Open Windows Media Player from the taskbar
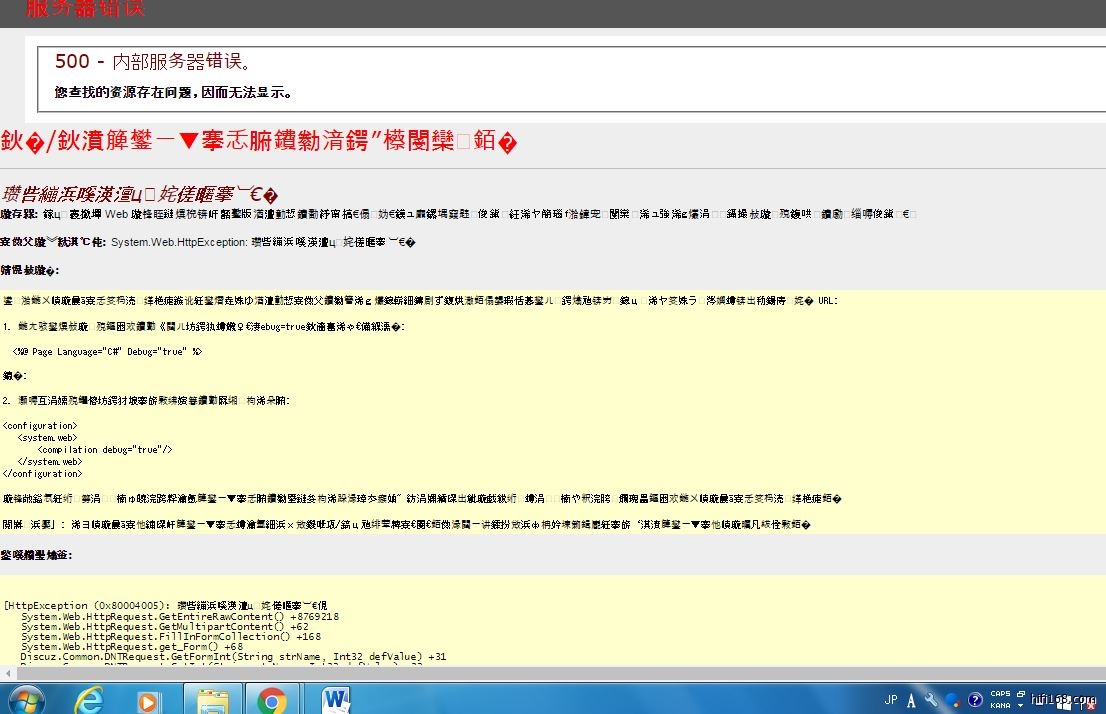The width and height of the screenshot is (1106, 714). 149,700
